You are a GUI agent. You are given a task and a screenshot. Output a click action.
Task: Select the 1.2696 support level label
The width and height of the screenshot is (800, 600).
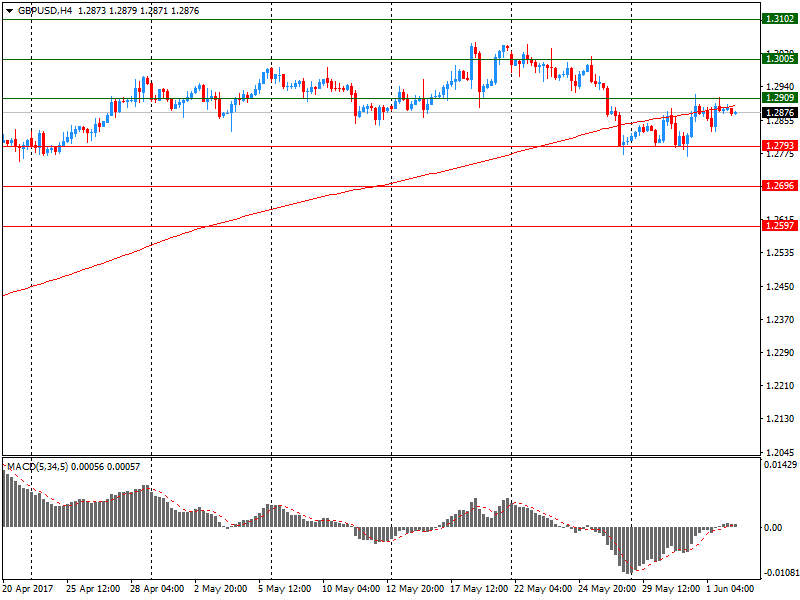(x=780, y=186)
